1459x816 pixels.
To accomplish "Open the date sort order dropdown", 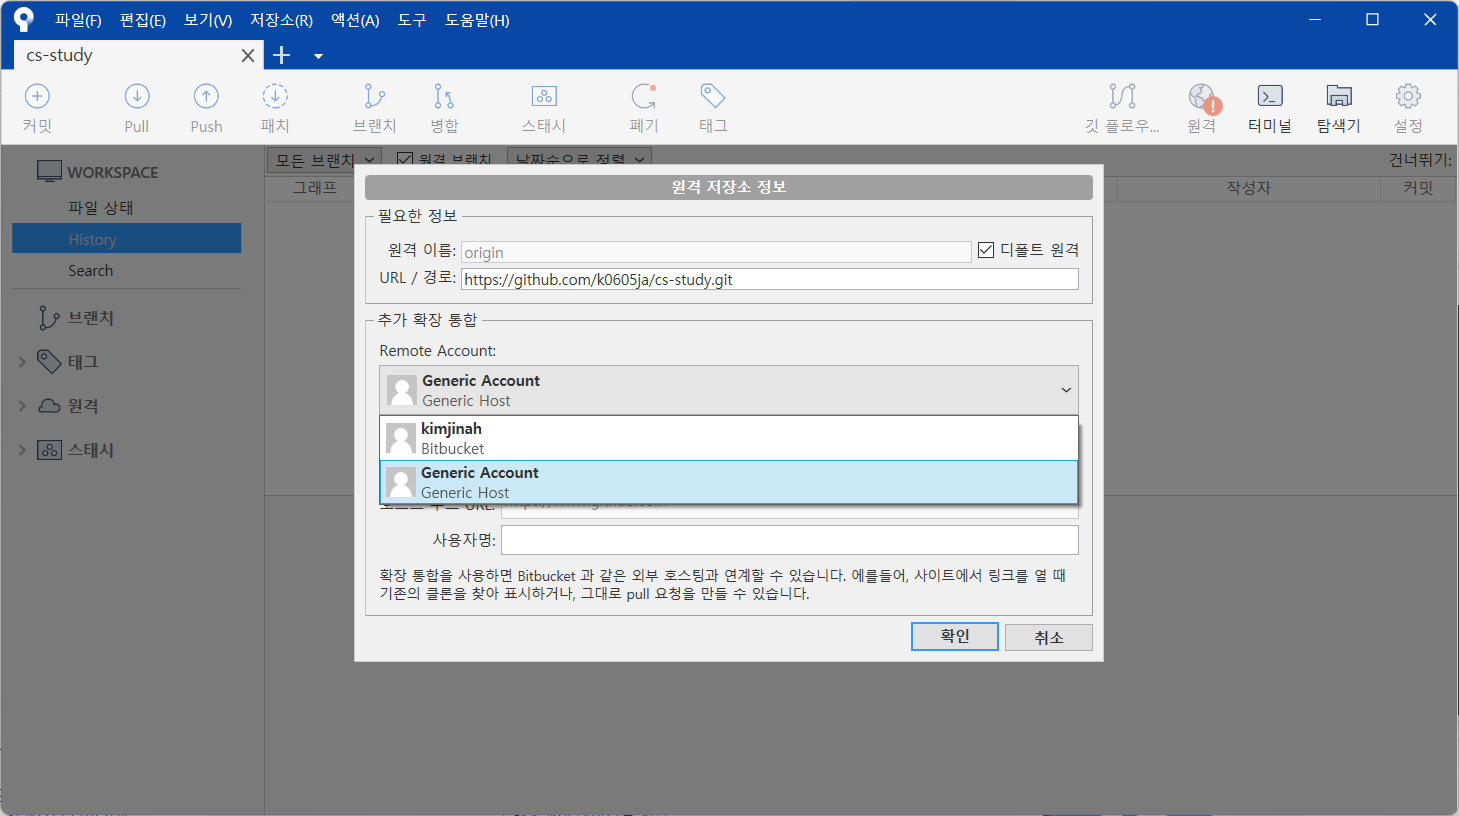I will pos(580,159).
